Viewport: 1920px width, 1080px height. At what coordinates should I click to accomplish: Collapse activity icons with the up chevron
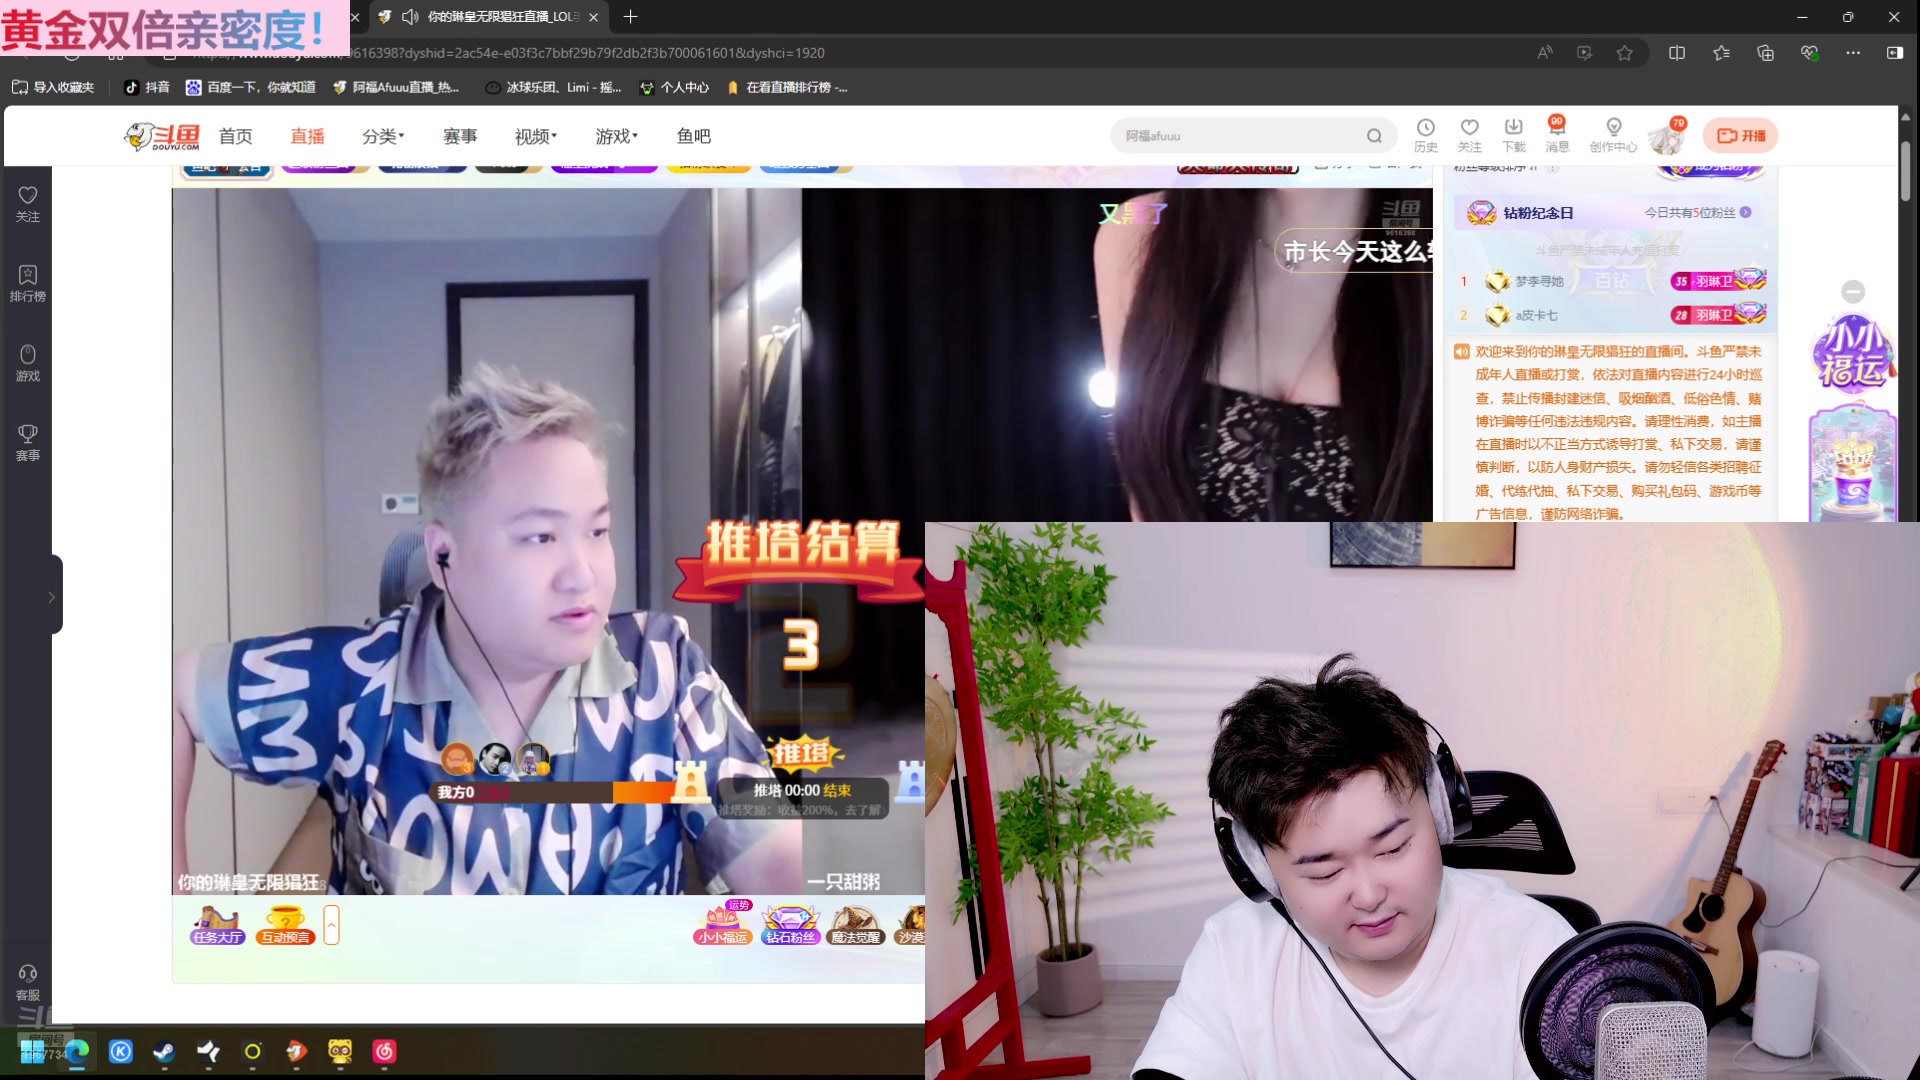point(332,925)
